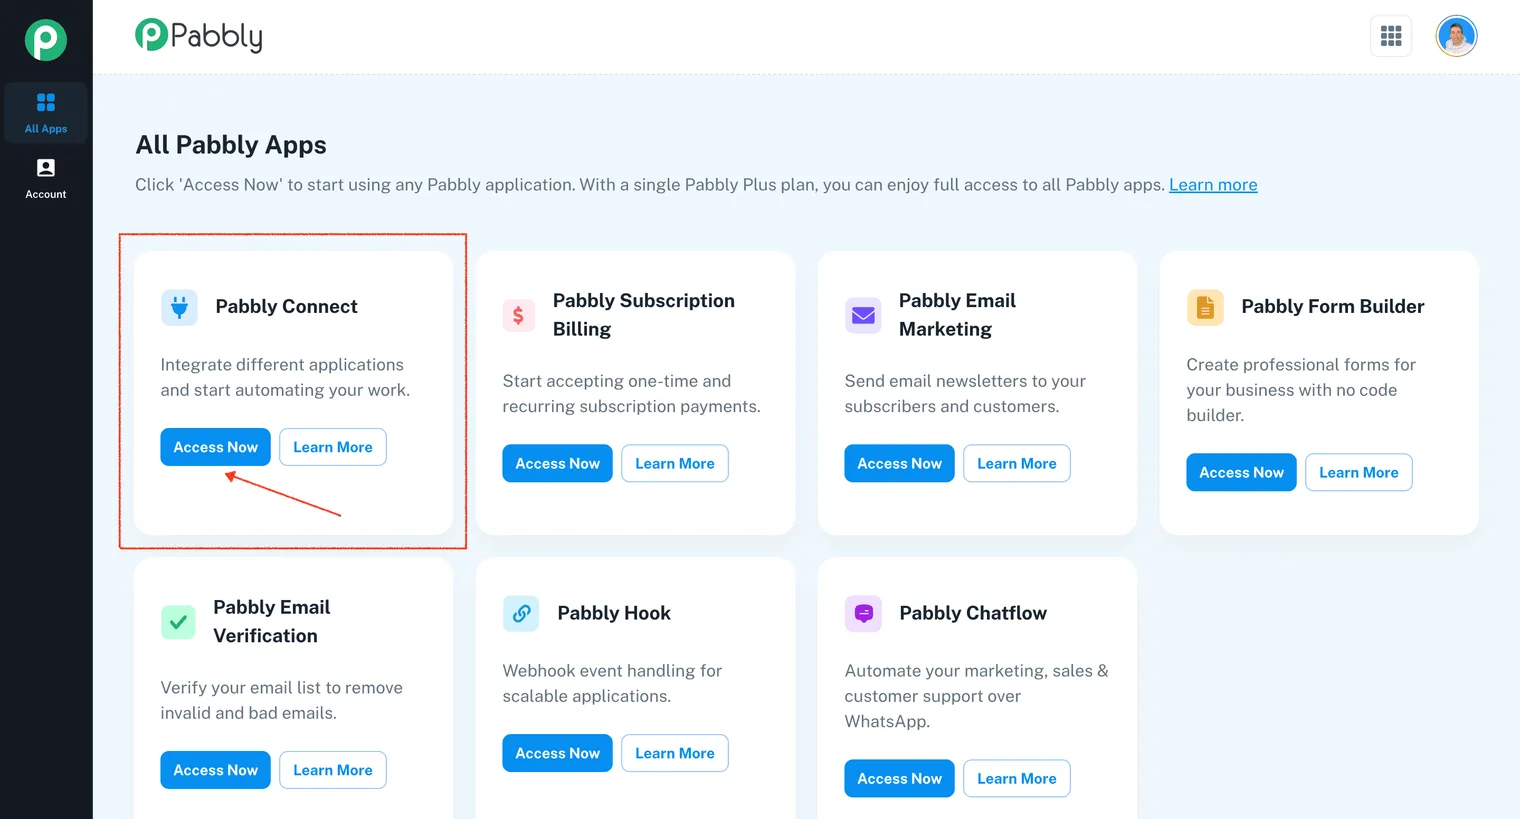Open All Apps in the sidebar

(x=46, y=112)
